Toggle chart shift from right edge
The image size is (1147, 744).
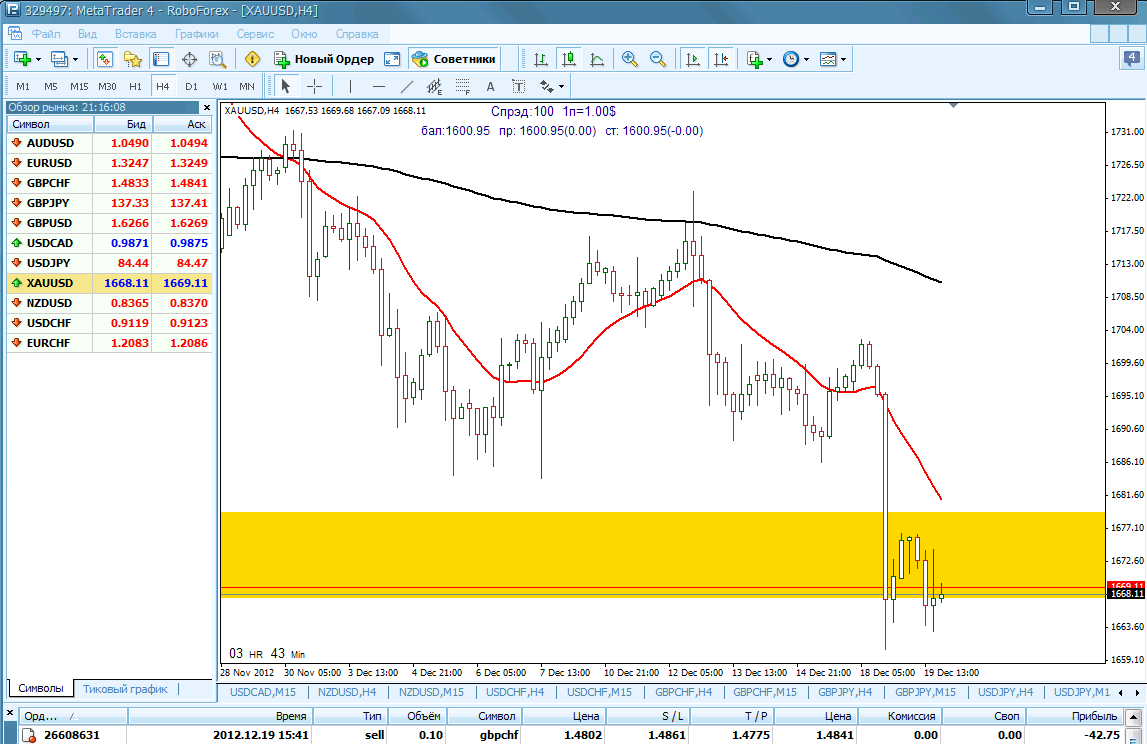(x=721, y=59)
